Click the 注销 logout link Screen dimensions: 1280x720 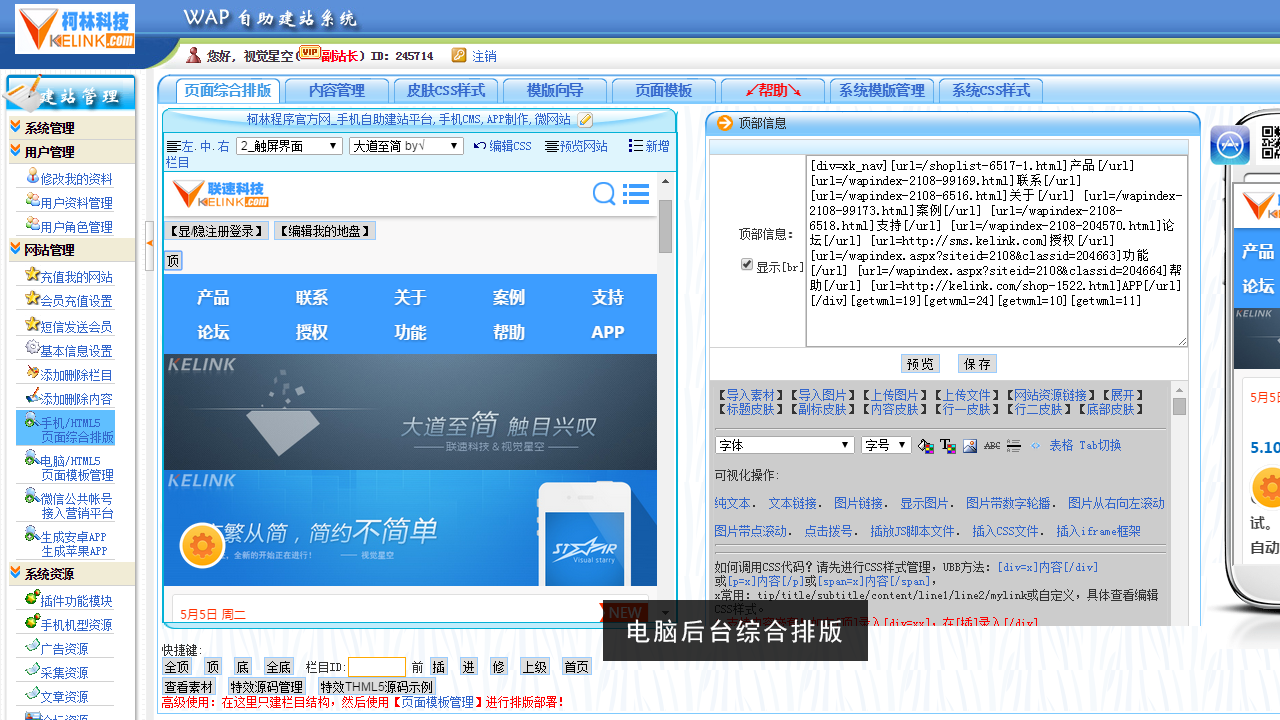coord(484,56)
